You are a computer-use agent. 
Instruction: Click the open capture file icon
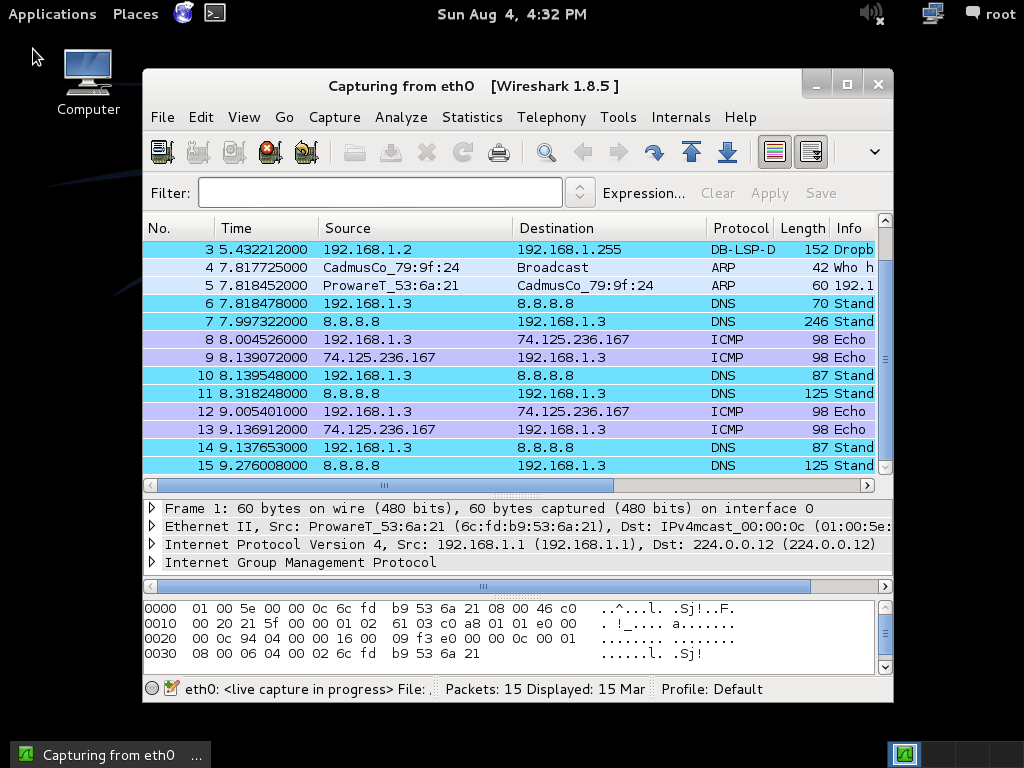click(355, 152)
